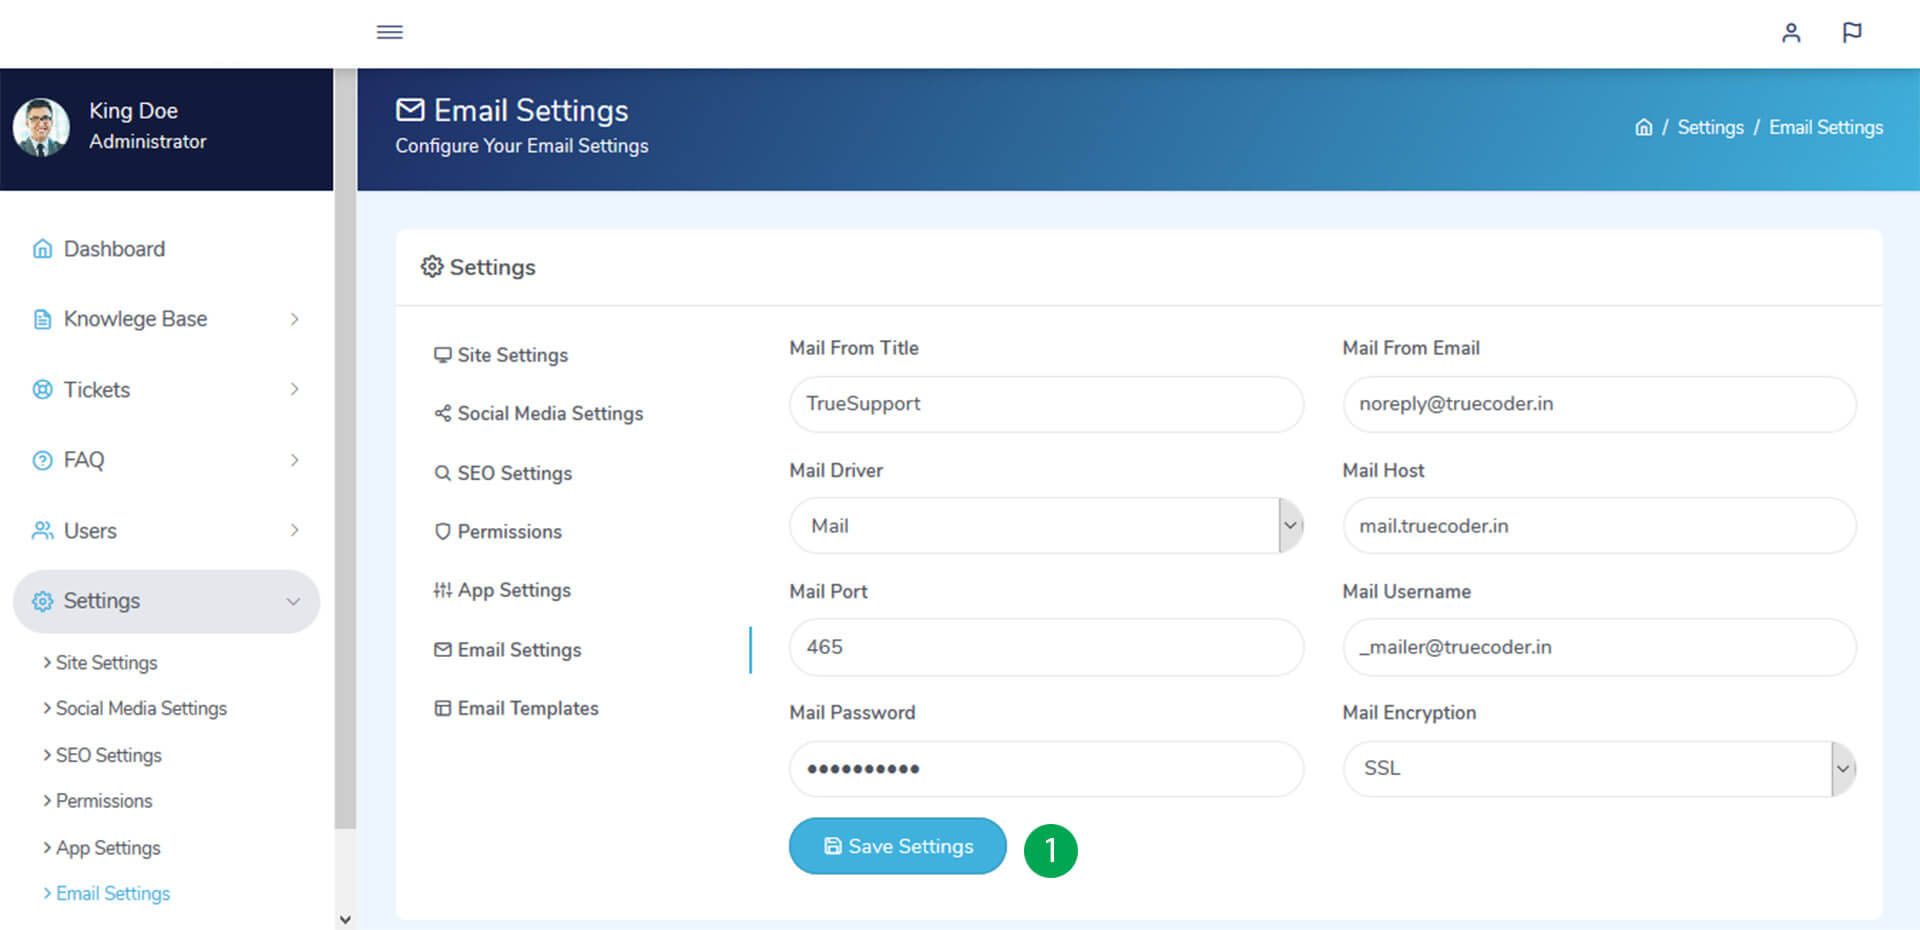This screenshot has width=1920, height=930.
Task: Collapse the Settings sidebar menu
Action: [165, 601]
